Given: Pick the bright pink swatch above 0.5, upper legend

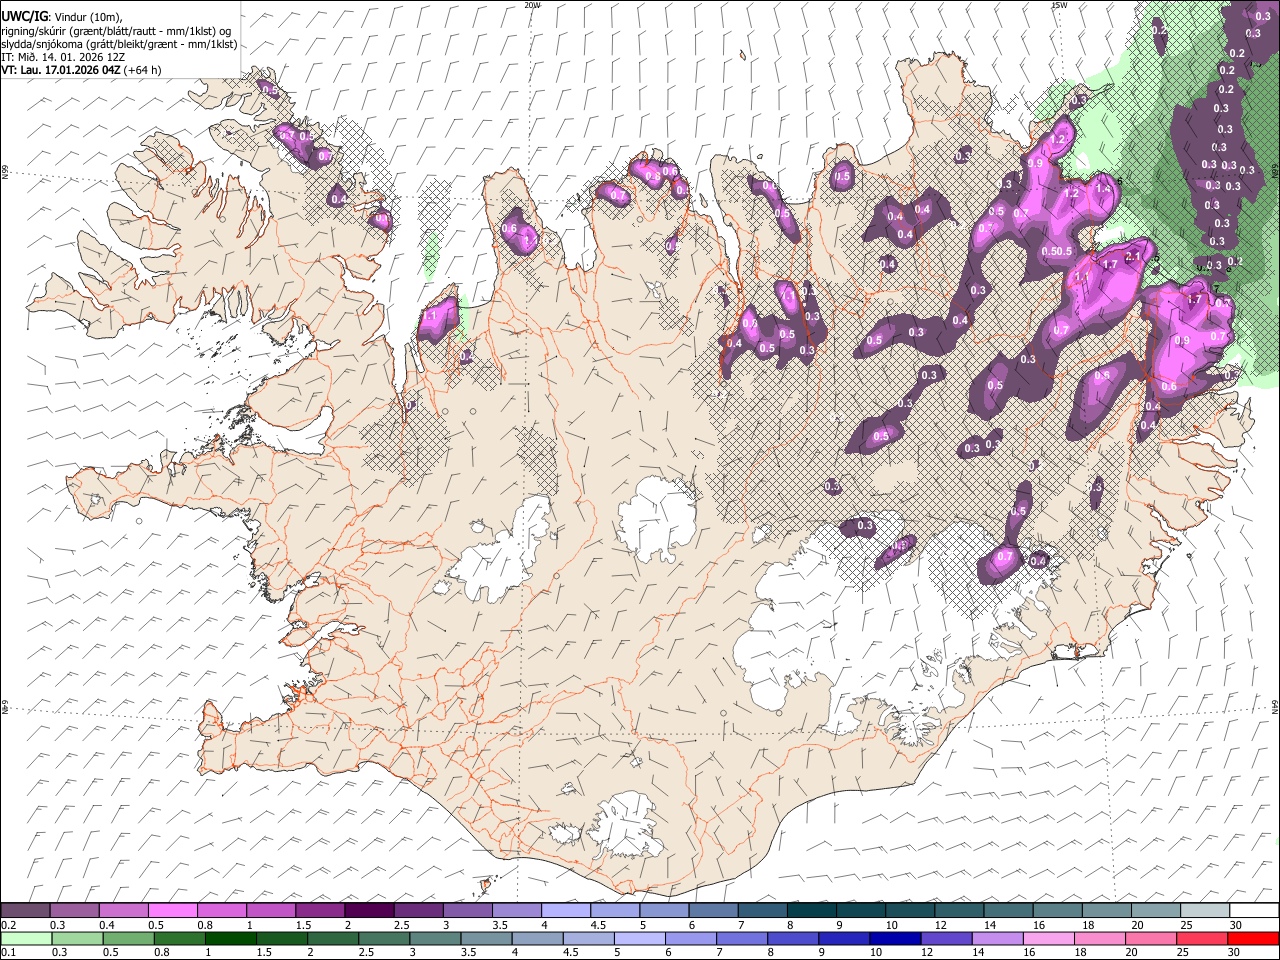Looking at the screenshot, I should click(172, 910).
